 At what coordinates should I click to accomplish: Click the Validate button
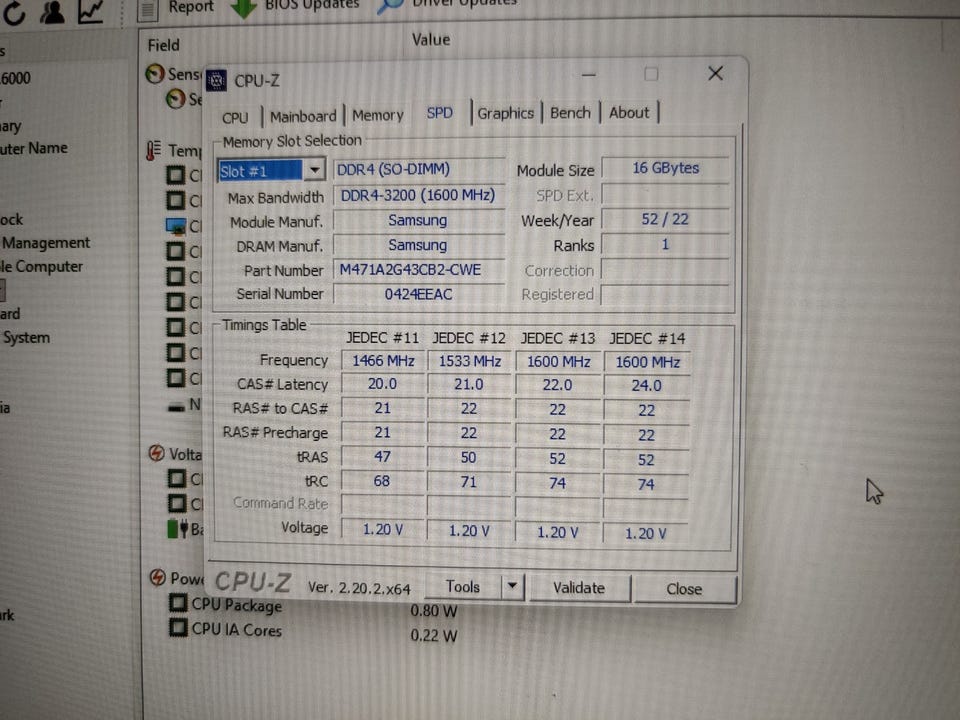click(579, 588)
